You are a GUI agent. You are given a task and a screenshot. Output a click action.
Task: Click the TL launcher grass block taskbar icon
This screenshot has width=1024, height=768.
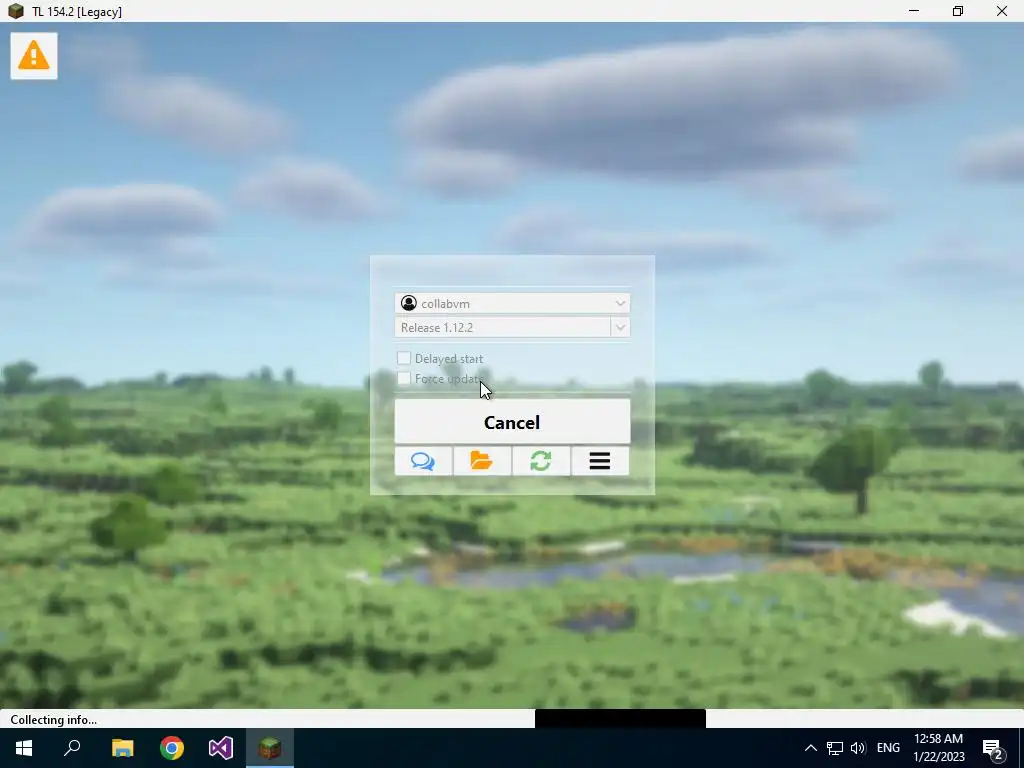point(270,748)
